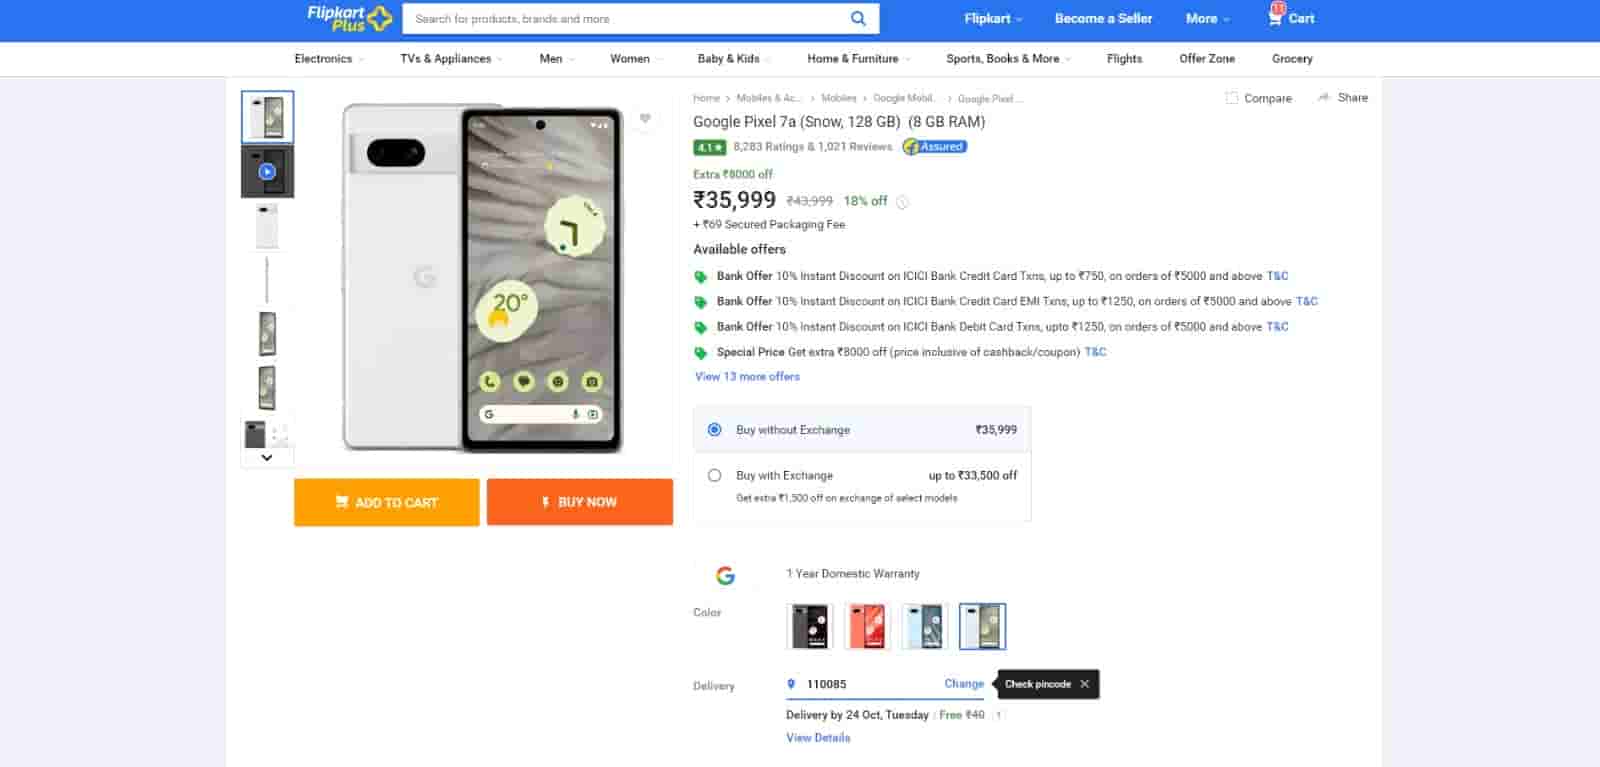This screenshot has height=767, width=1600.
Task: Focus the product search input field
Action: [620, 19]
